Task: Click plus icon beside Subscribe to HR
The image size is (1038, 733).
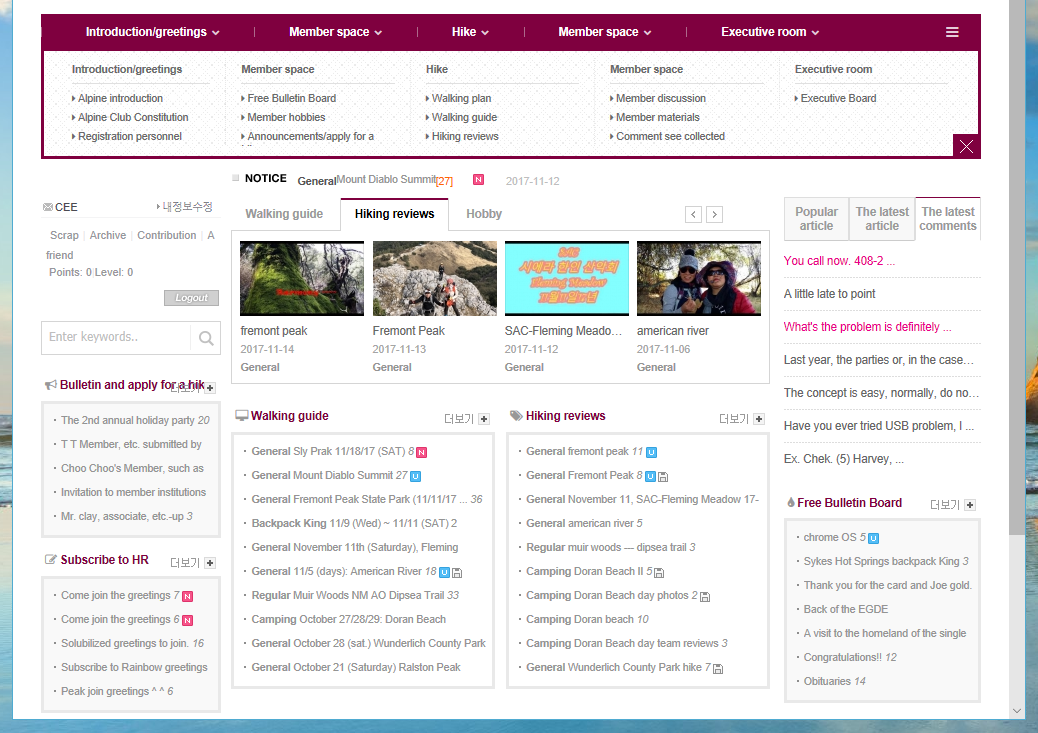Action: (x=210, y=562)
